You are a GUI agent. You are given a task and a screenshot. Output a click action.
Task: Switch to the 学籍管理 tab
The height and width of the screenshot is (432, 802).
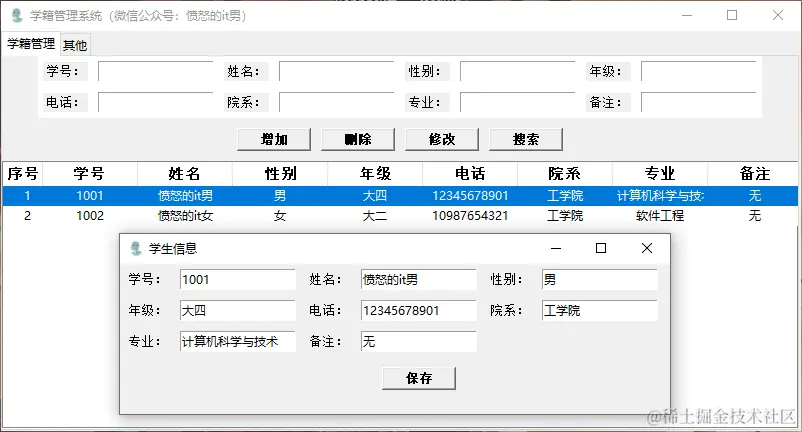click(x=31, y=44)
